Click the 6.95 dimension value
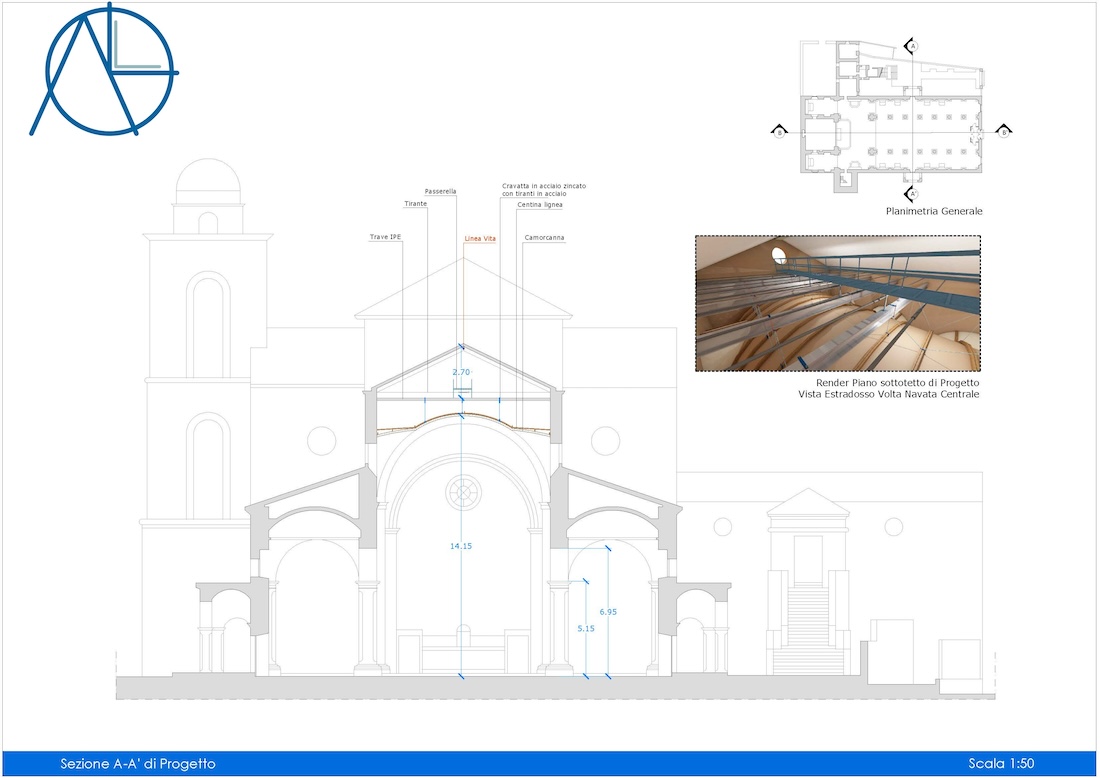The width and height of the screenshot is (1100, 778). (608, 611)
